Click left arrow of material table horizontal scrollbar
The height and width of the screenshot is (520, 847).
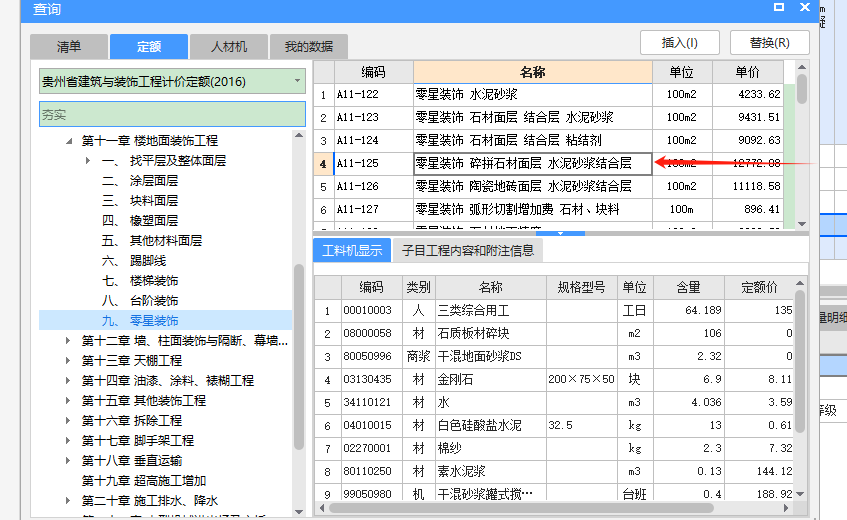[322, 508]
